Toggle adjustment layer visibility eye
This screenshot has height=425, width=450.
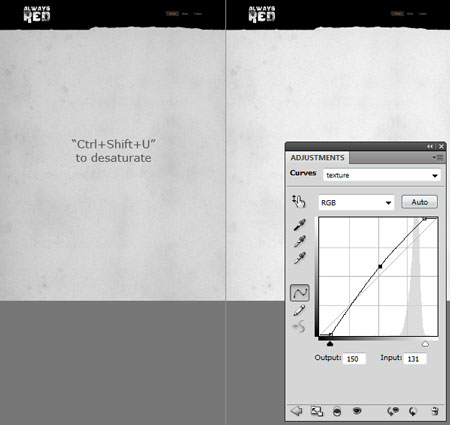pyautogui.click(x=357, y=411)
